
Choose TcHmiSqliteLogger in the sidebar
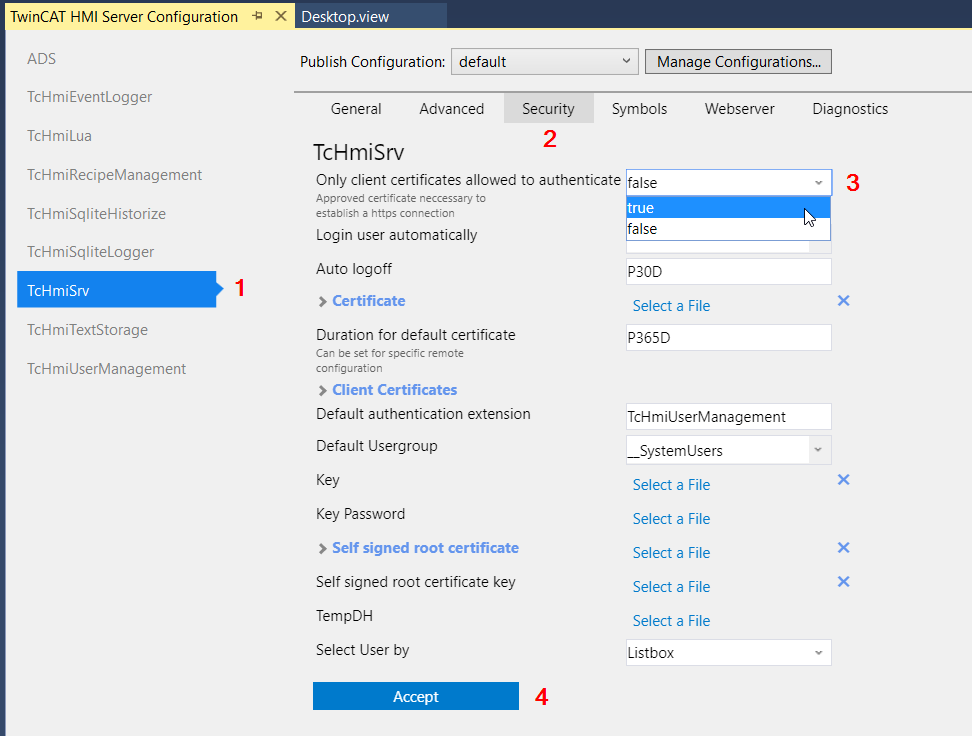click(x=91, y=252)
